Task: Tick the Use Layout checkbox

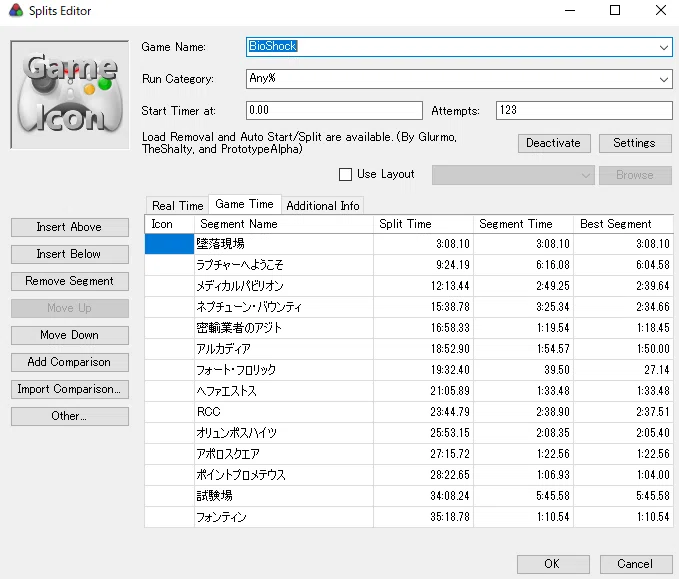Action: [x=345, y=175]
